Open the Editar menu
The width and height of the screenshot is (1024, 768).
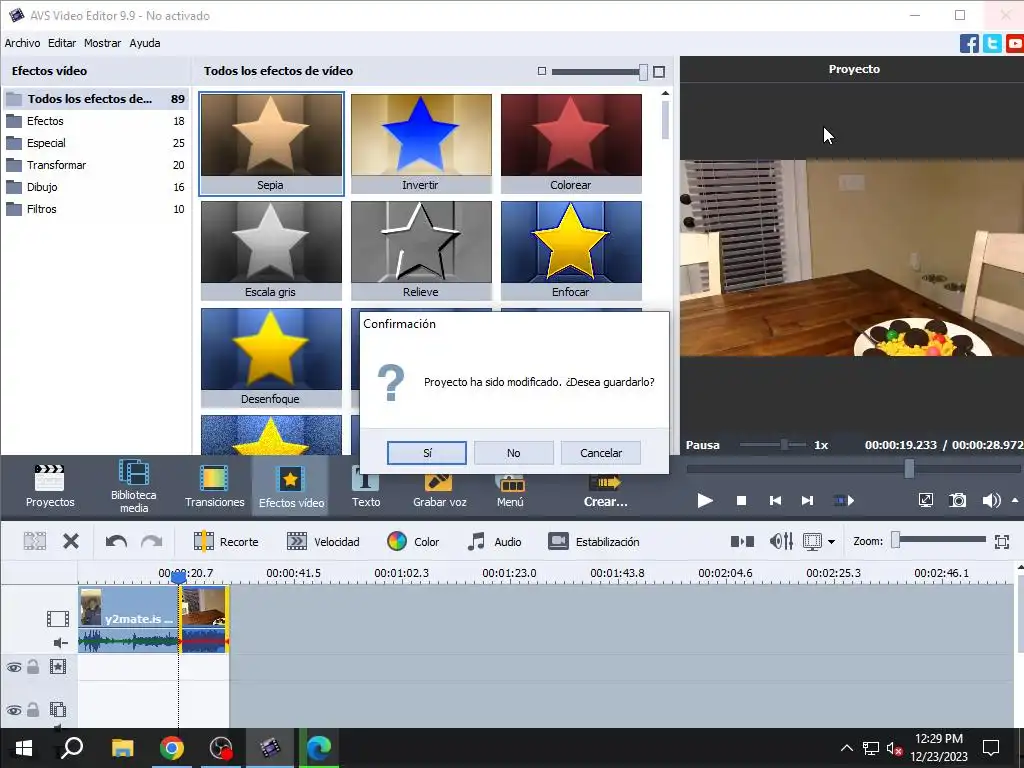pyautogui.click(x=62, y=43)
